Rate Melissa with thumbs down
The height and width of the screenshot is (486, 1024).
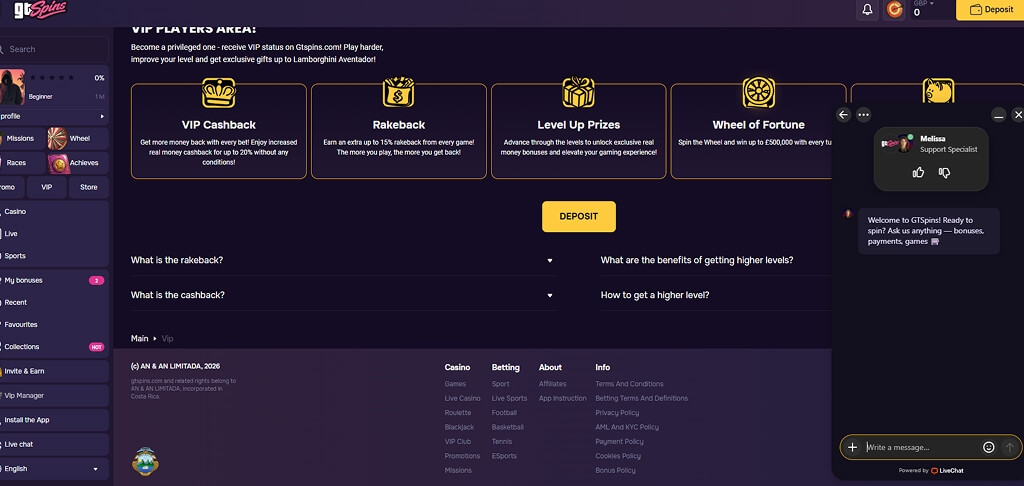pos(944,172)
